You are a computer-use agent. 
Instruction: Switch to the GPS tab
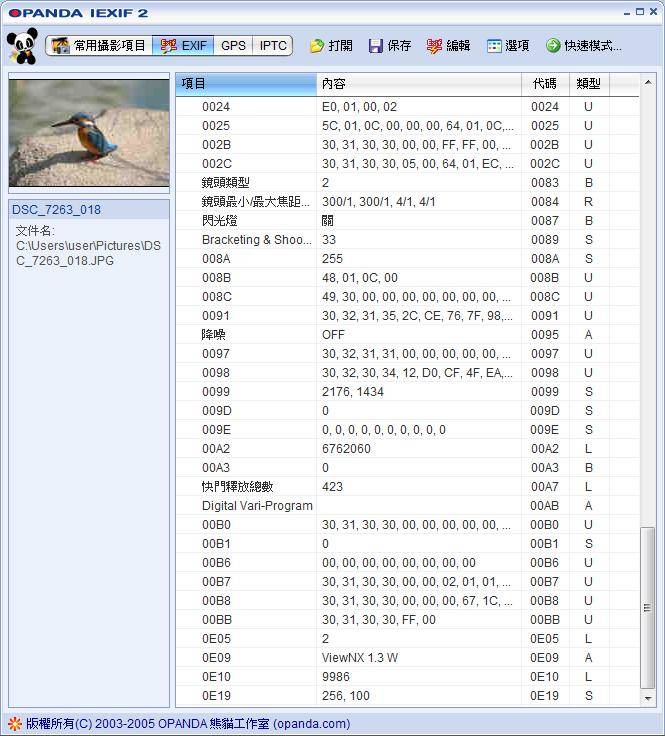pos(233,46)
